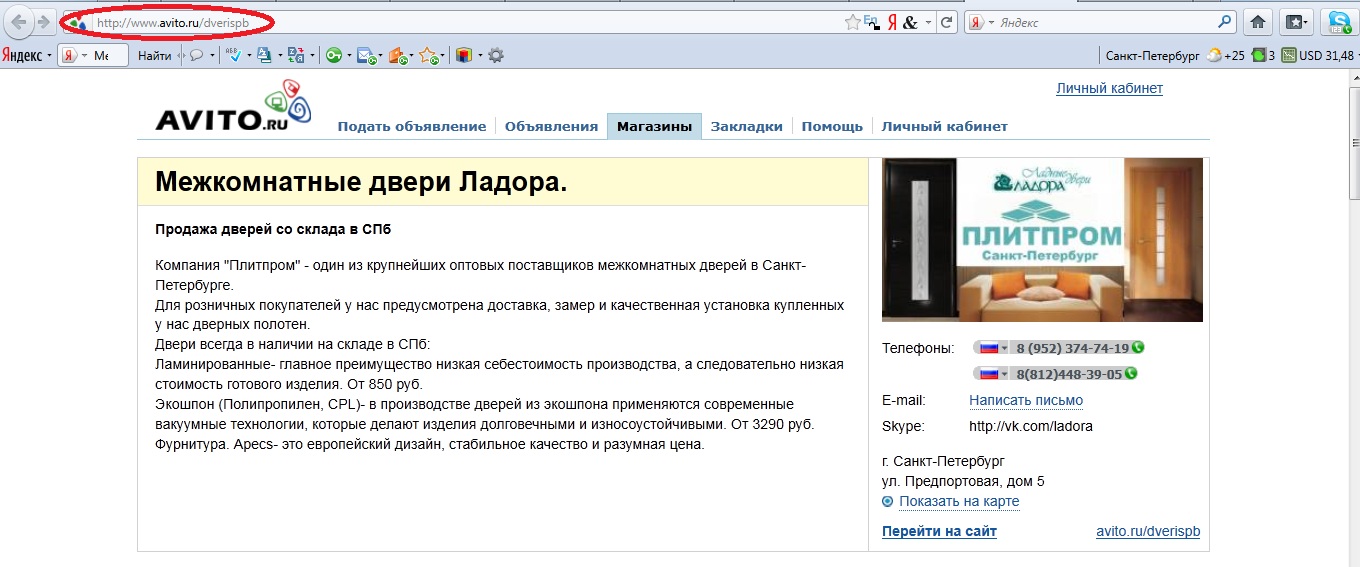Click the page translation icon in Yandex bar

[x=296, y=55]
